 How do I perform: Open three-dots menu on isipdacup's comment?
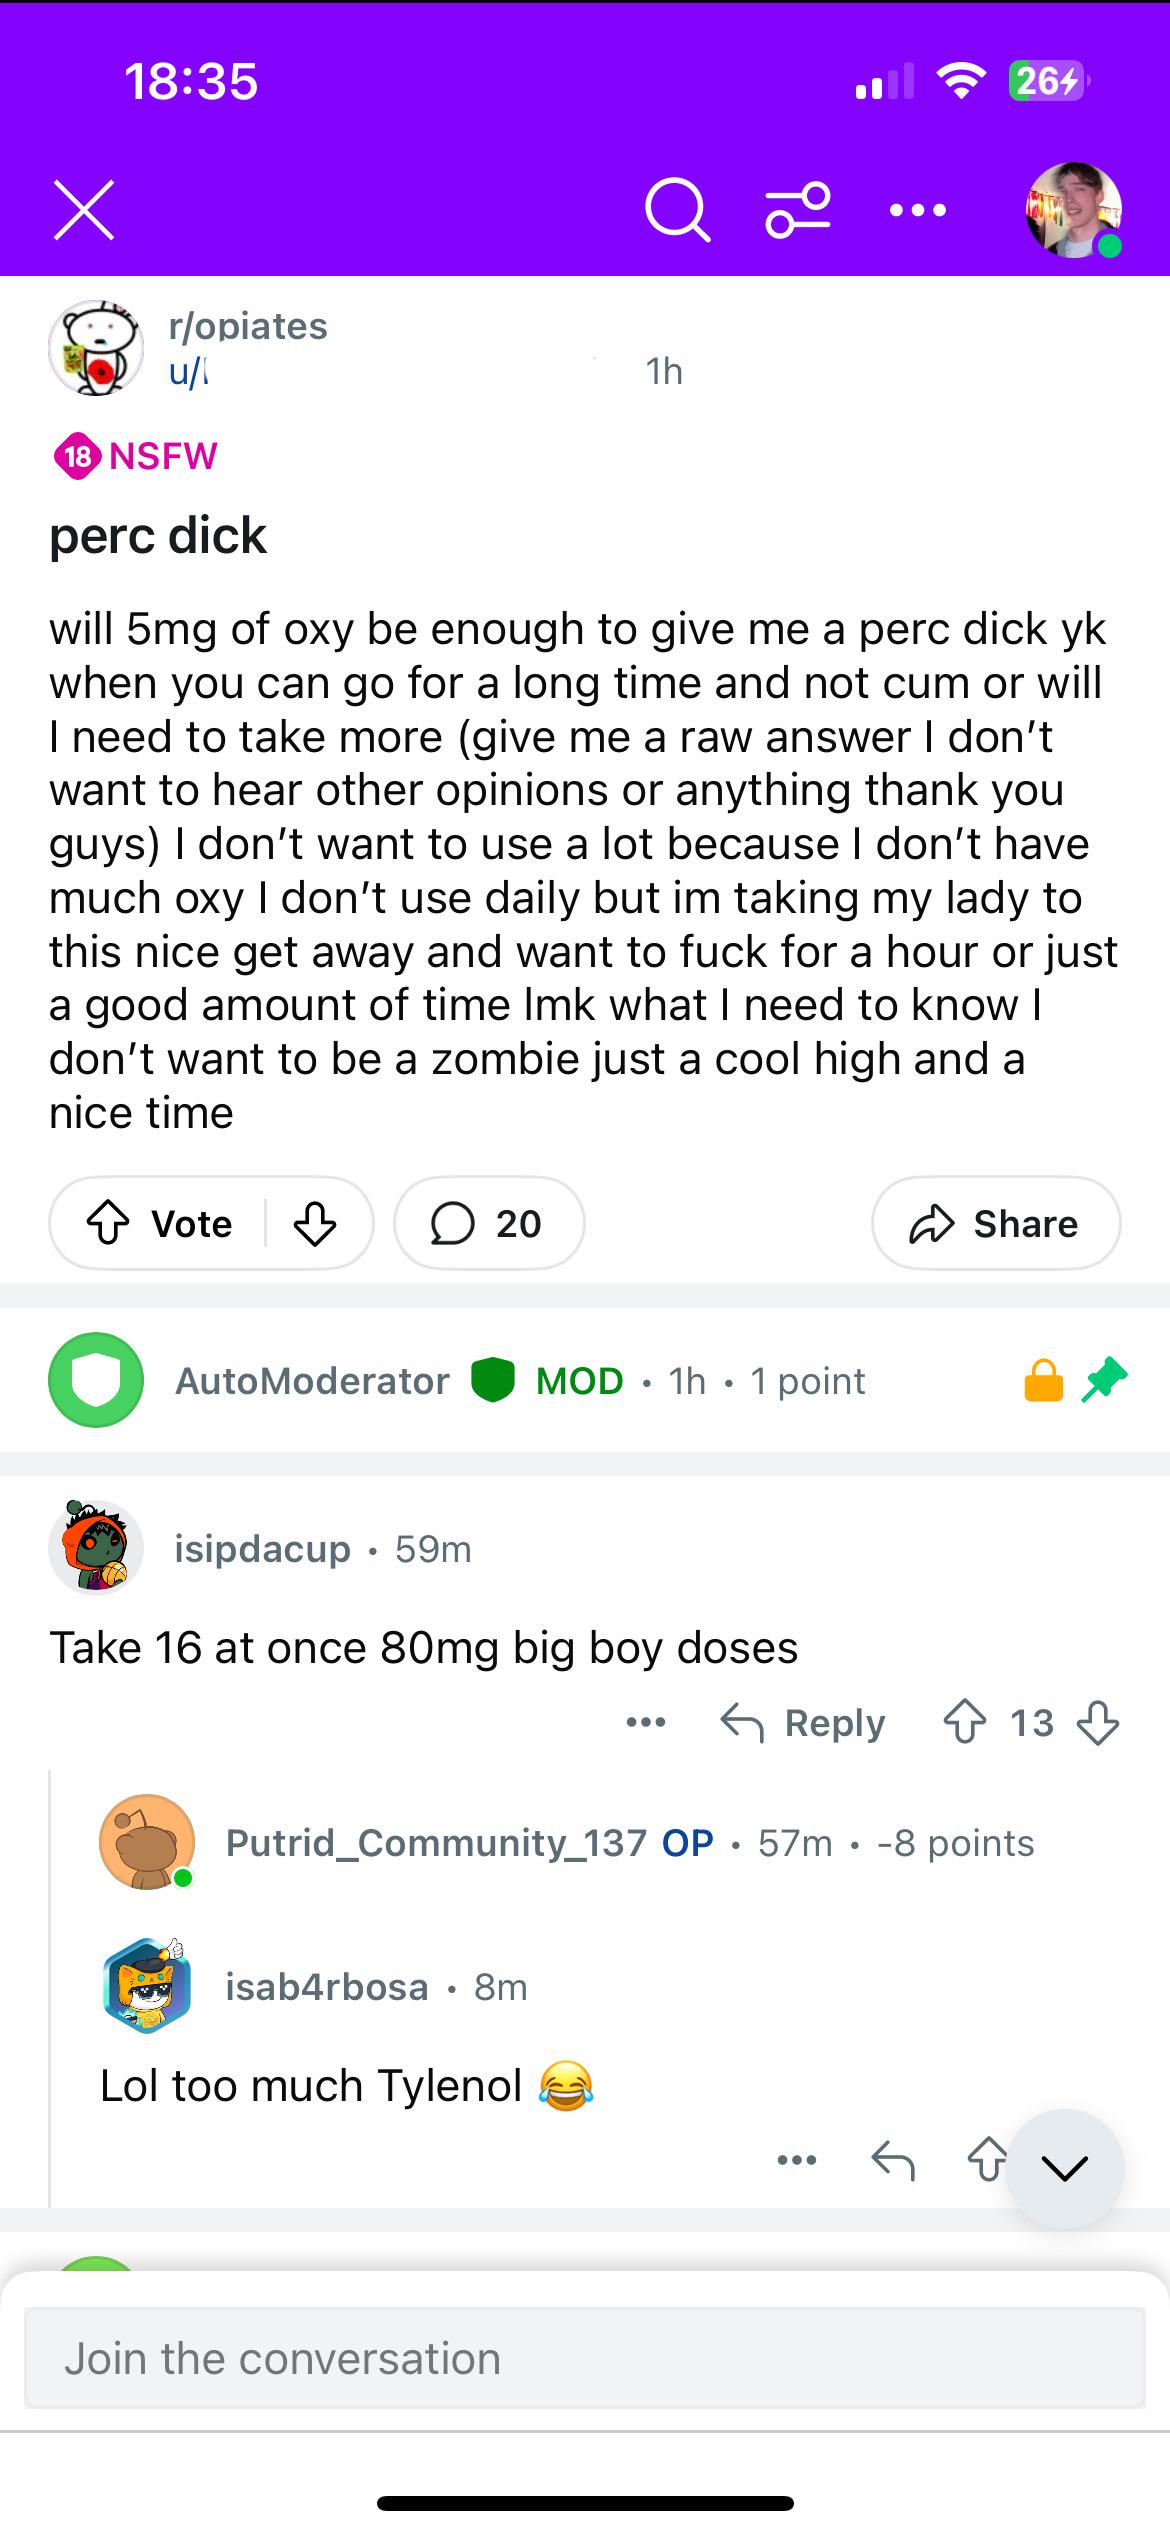pyautogui.click(x=646, y=1722)
